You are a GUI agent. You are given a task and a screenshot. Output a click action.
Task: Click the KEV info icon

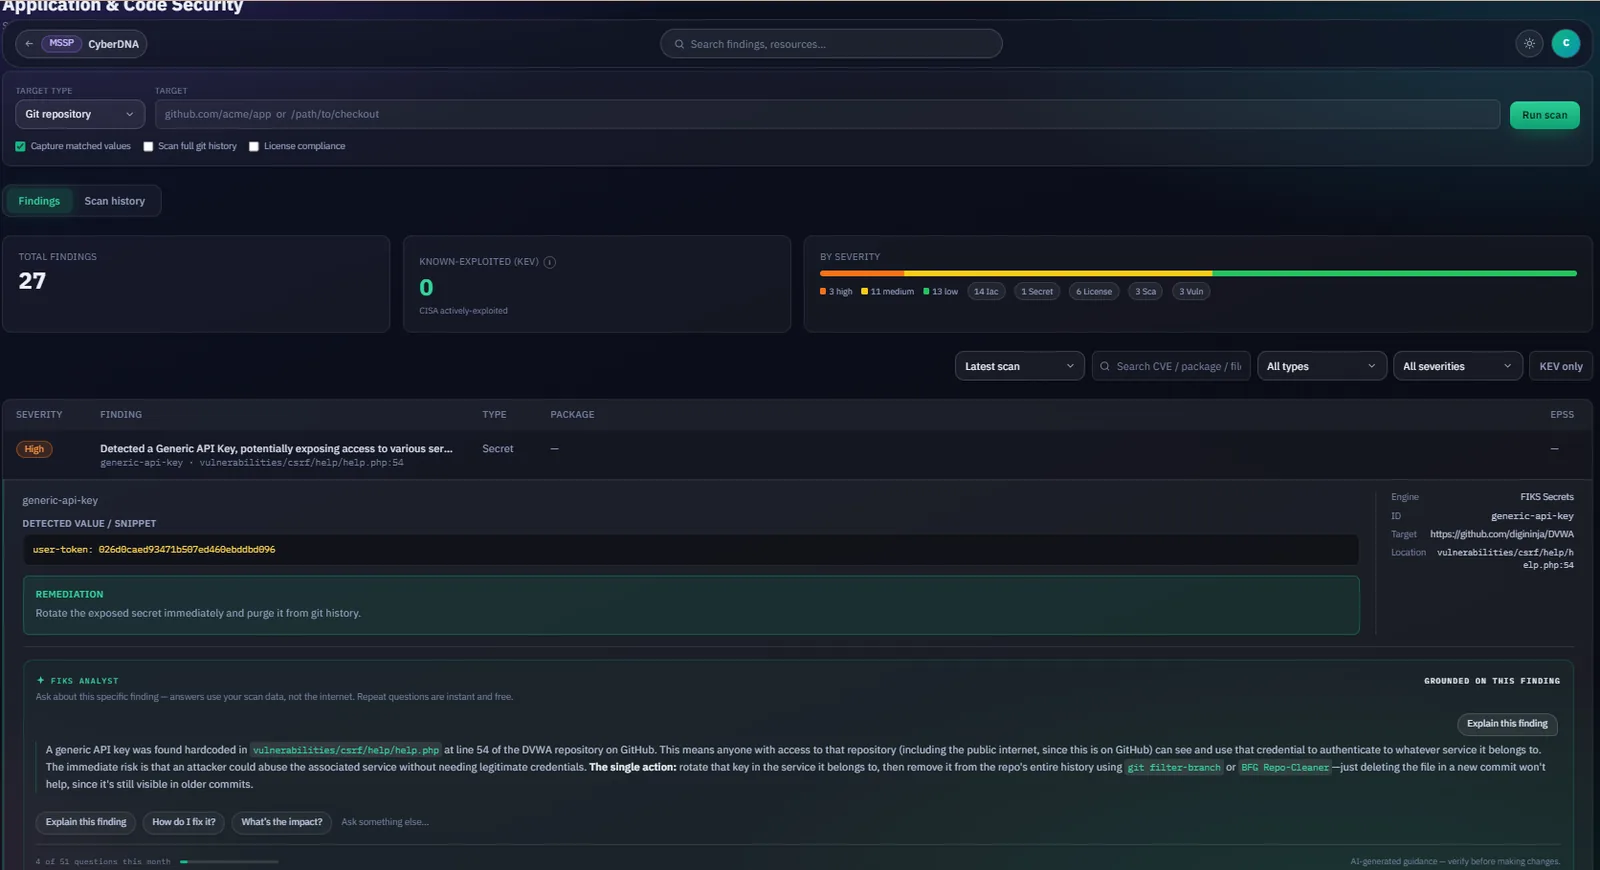pos(550,262)
